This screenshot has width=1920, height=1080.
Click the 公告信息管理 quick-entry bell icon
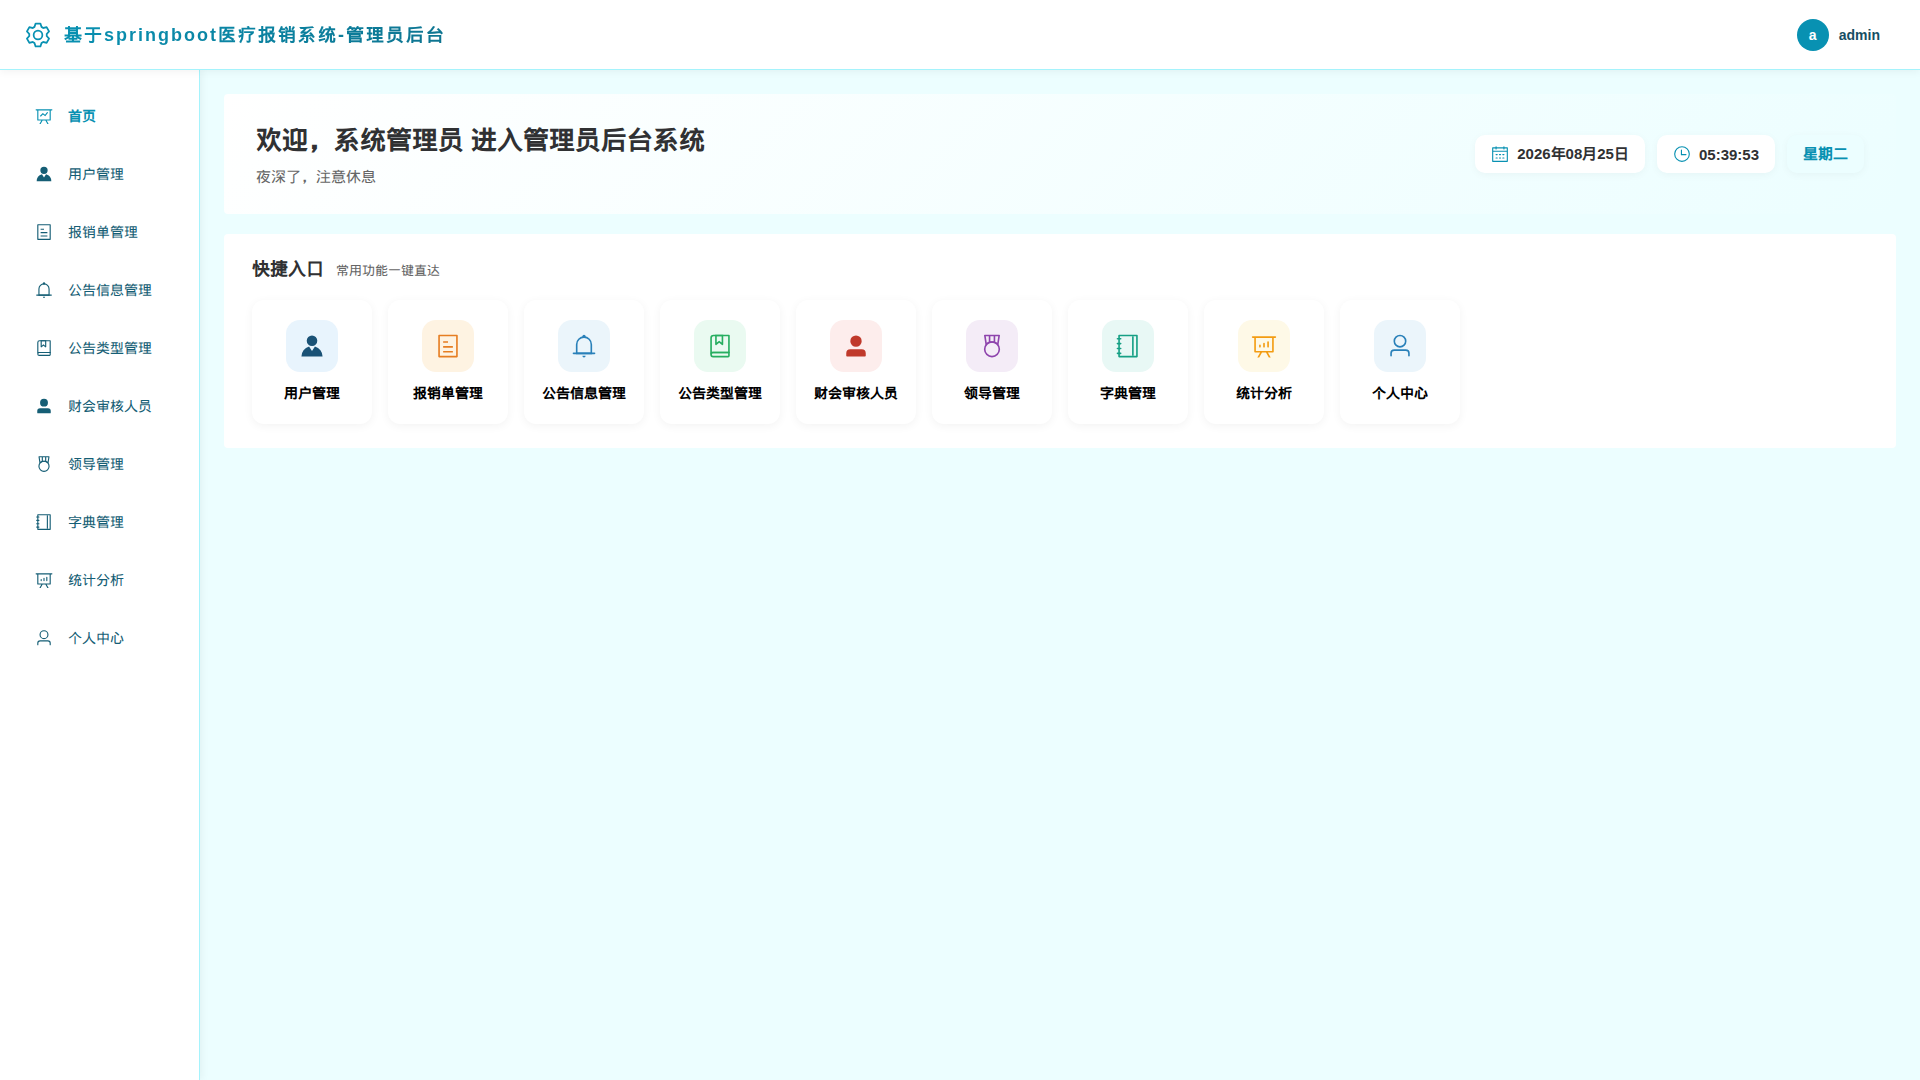click(584, 346)
